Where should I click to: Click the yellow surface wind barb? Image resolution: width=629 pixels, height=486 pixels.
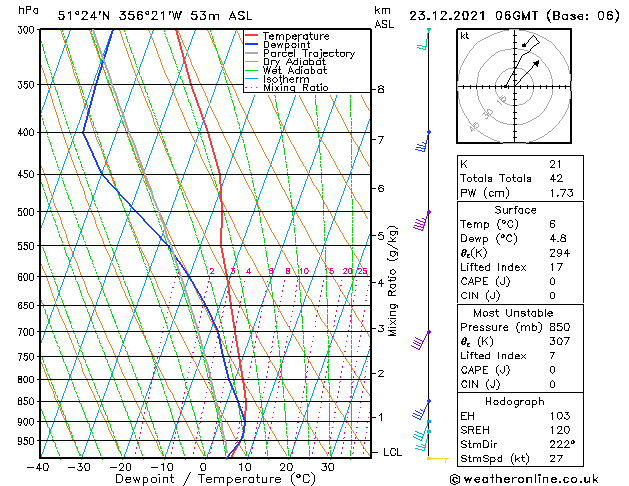[x=438, y=459]
